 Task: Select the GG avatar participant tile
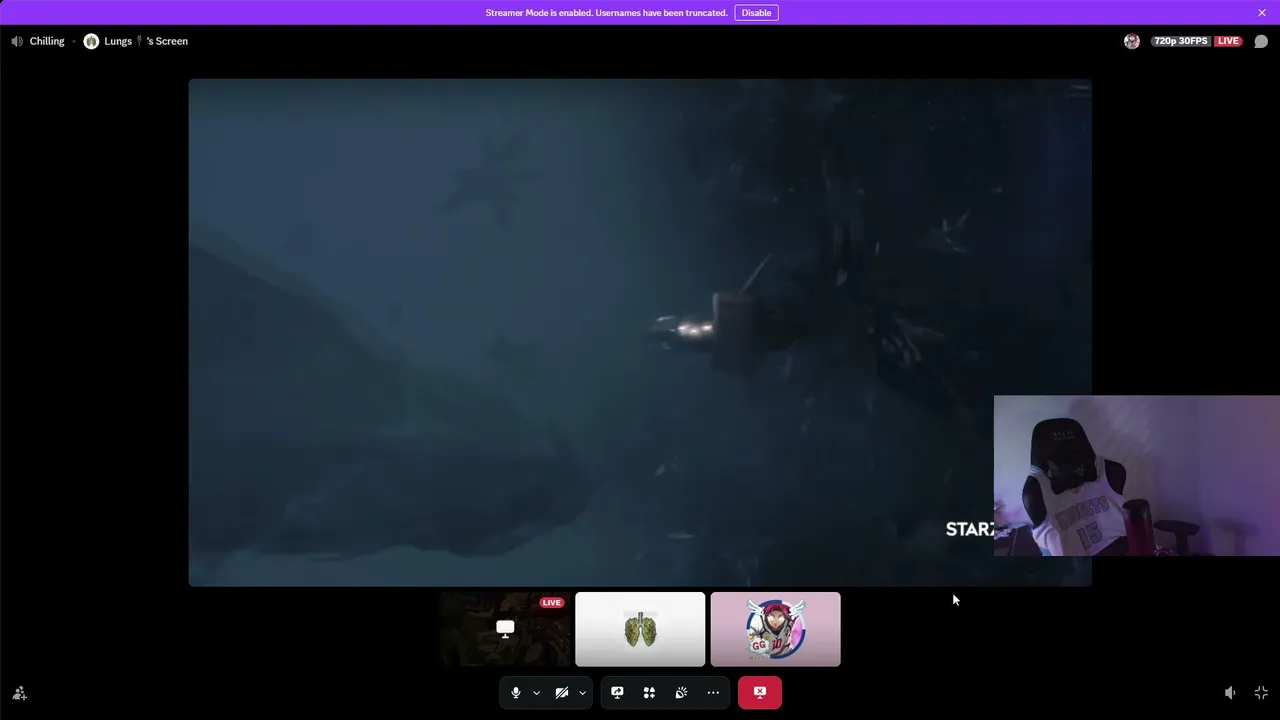[775, 629]
